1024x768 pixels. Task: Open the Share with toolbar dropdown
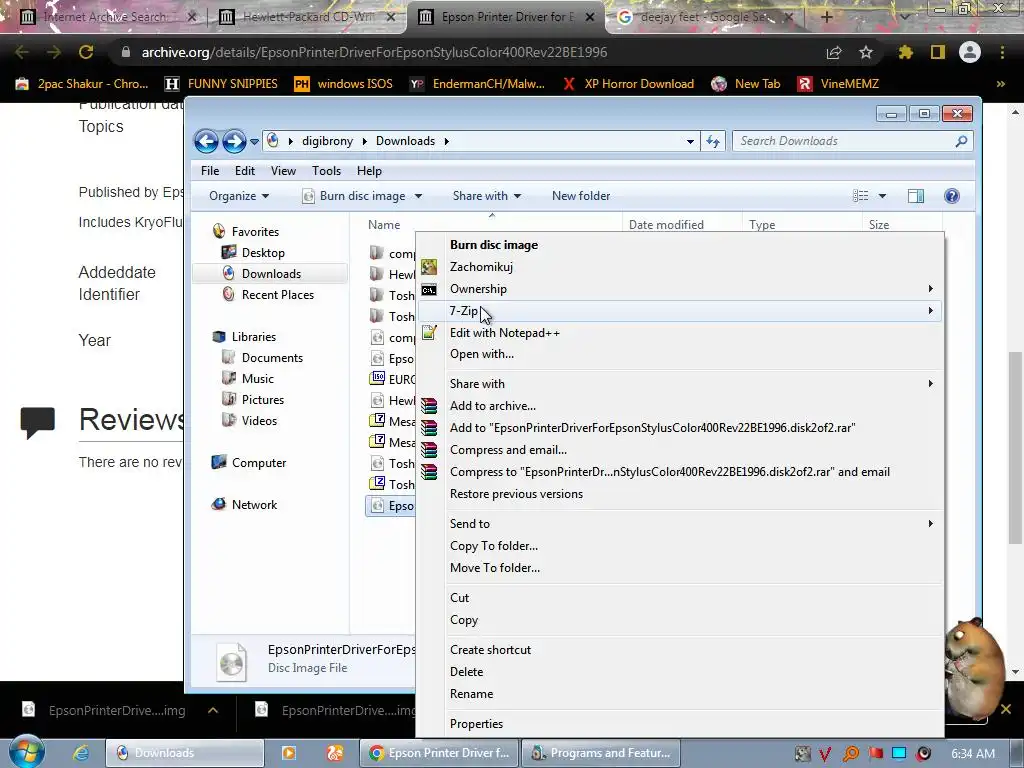point(487,196)
